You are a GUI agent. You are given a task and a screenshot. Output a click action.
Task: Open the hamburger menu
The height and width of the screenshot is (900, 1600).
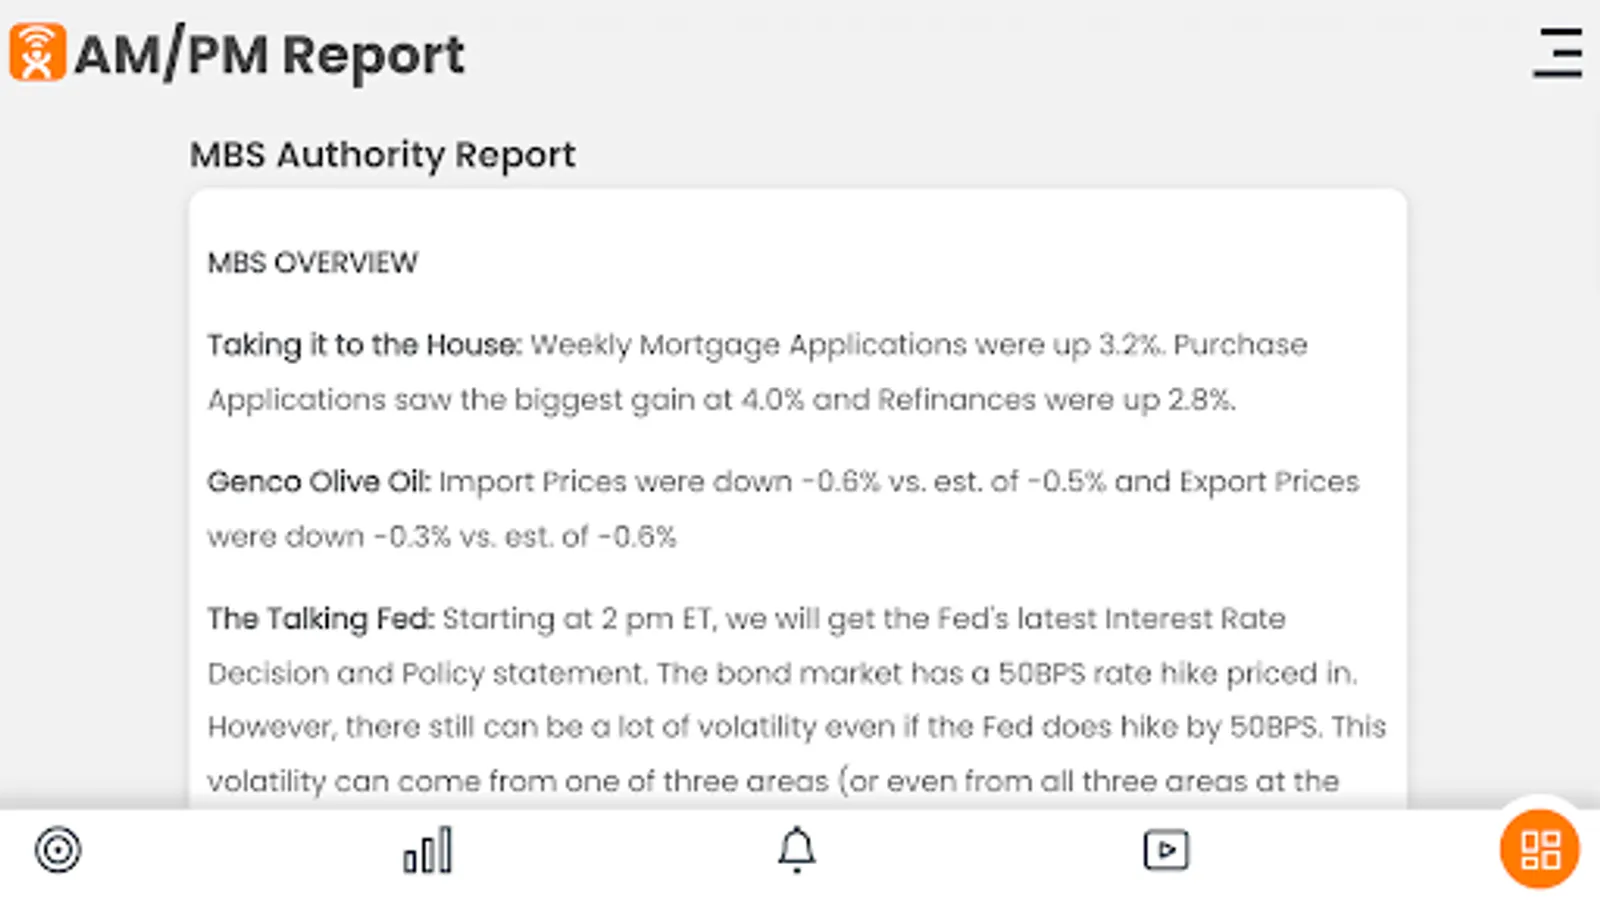1558,53
